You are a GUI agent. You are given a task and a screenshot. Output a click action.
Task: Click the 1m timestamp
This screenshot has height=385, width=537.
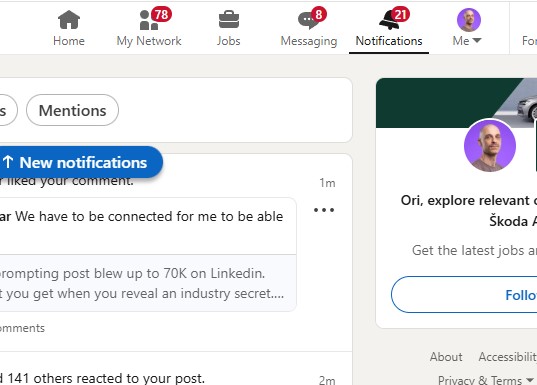327,183
